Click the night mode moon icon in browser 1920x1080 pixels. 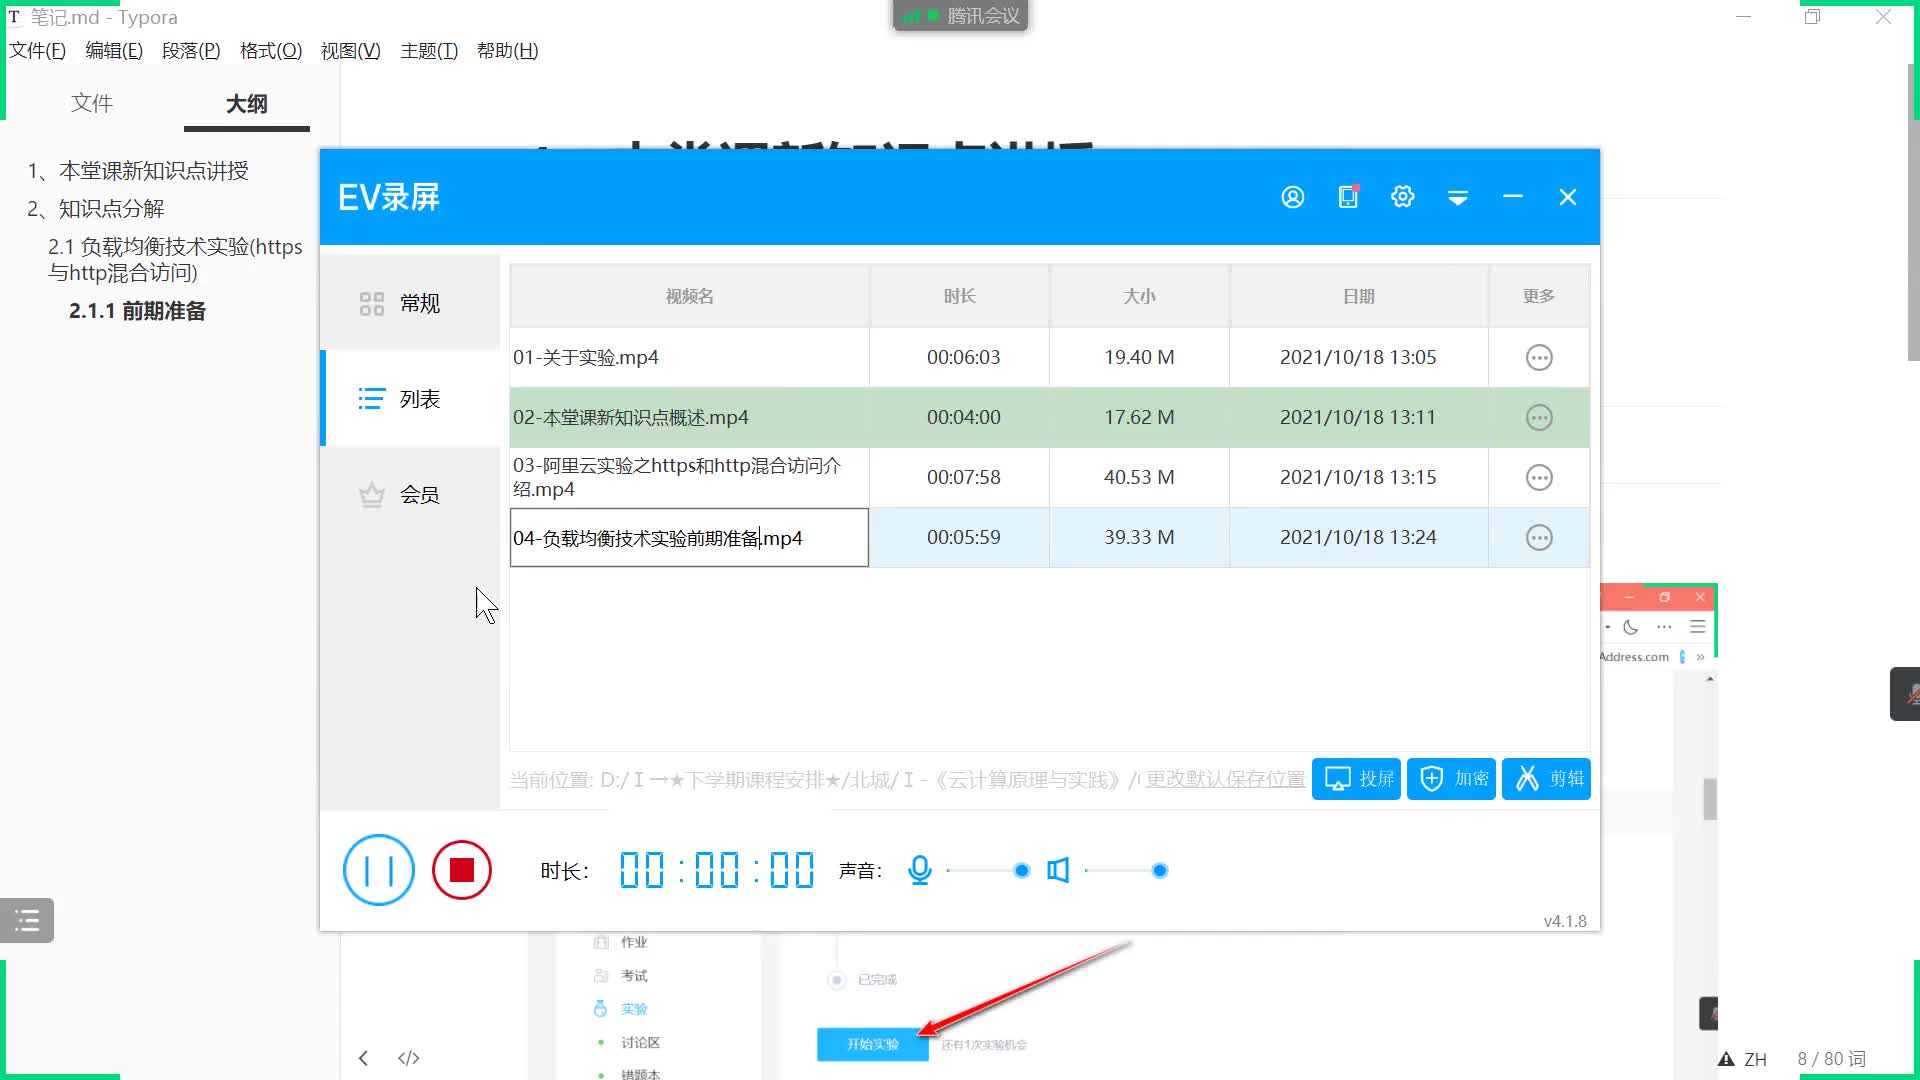click(1631, 627)
